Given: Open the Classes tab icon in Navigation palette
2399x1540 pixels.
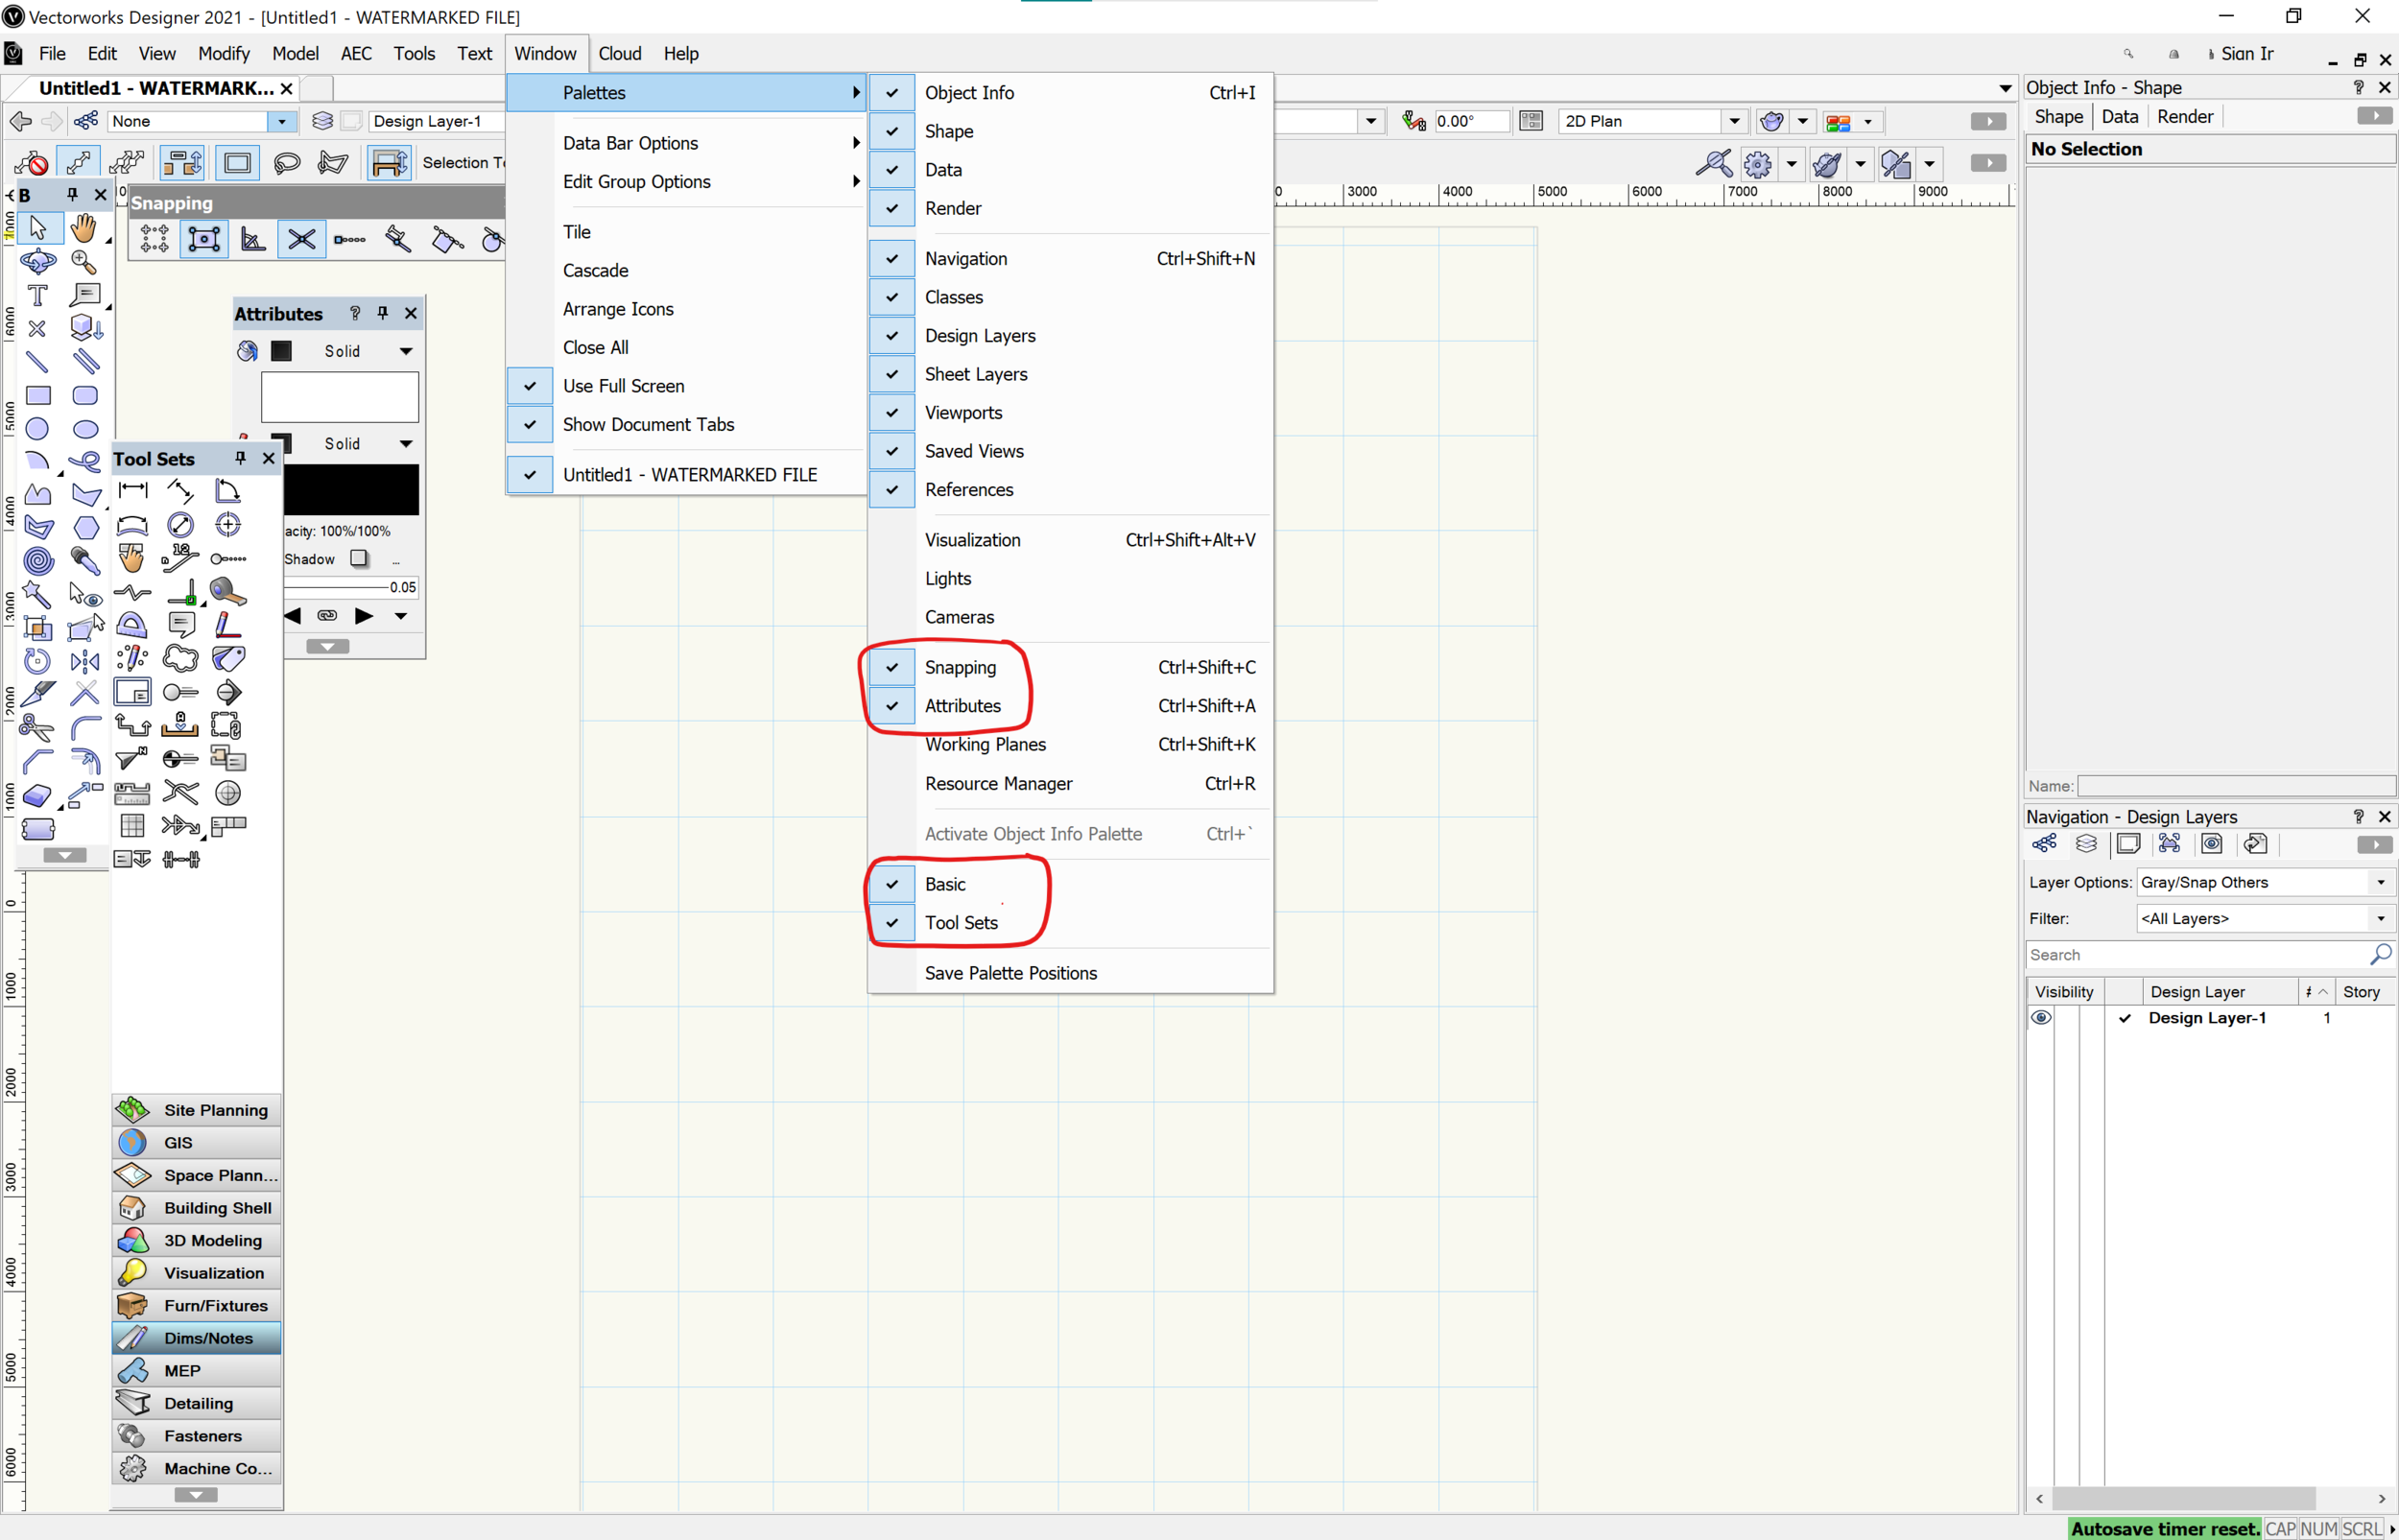Looking at the screenshot, I should coord(2045,844).
